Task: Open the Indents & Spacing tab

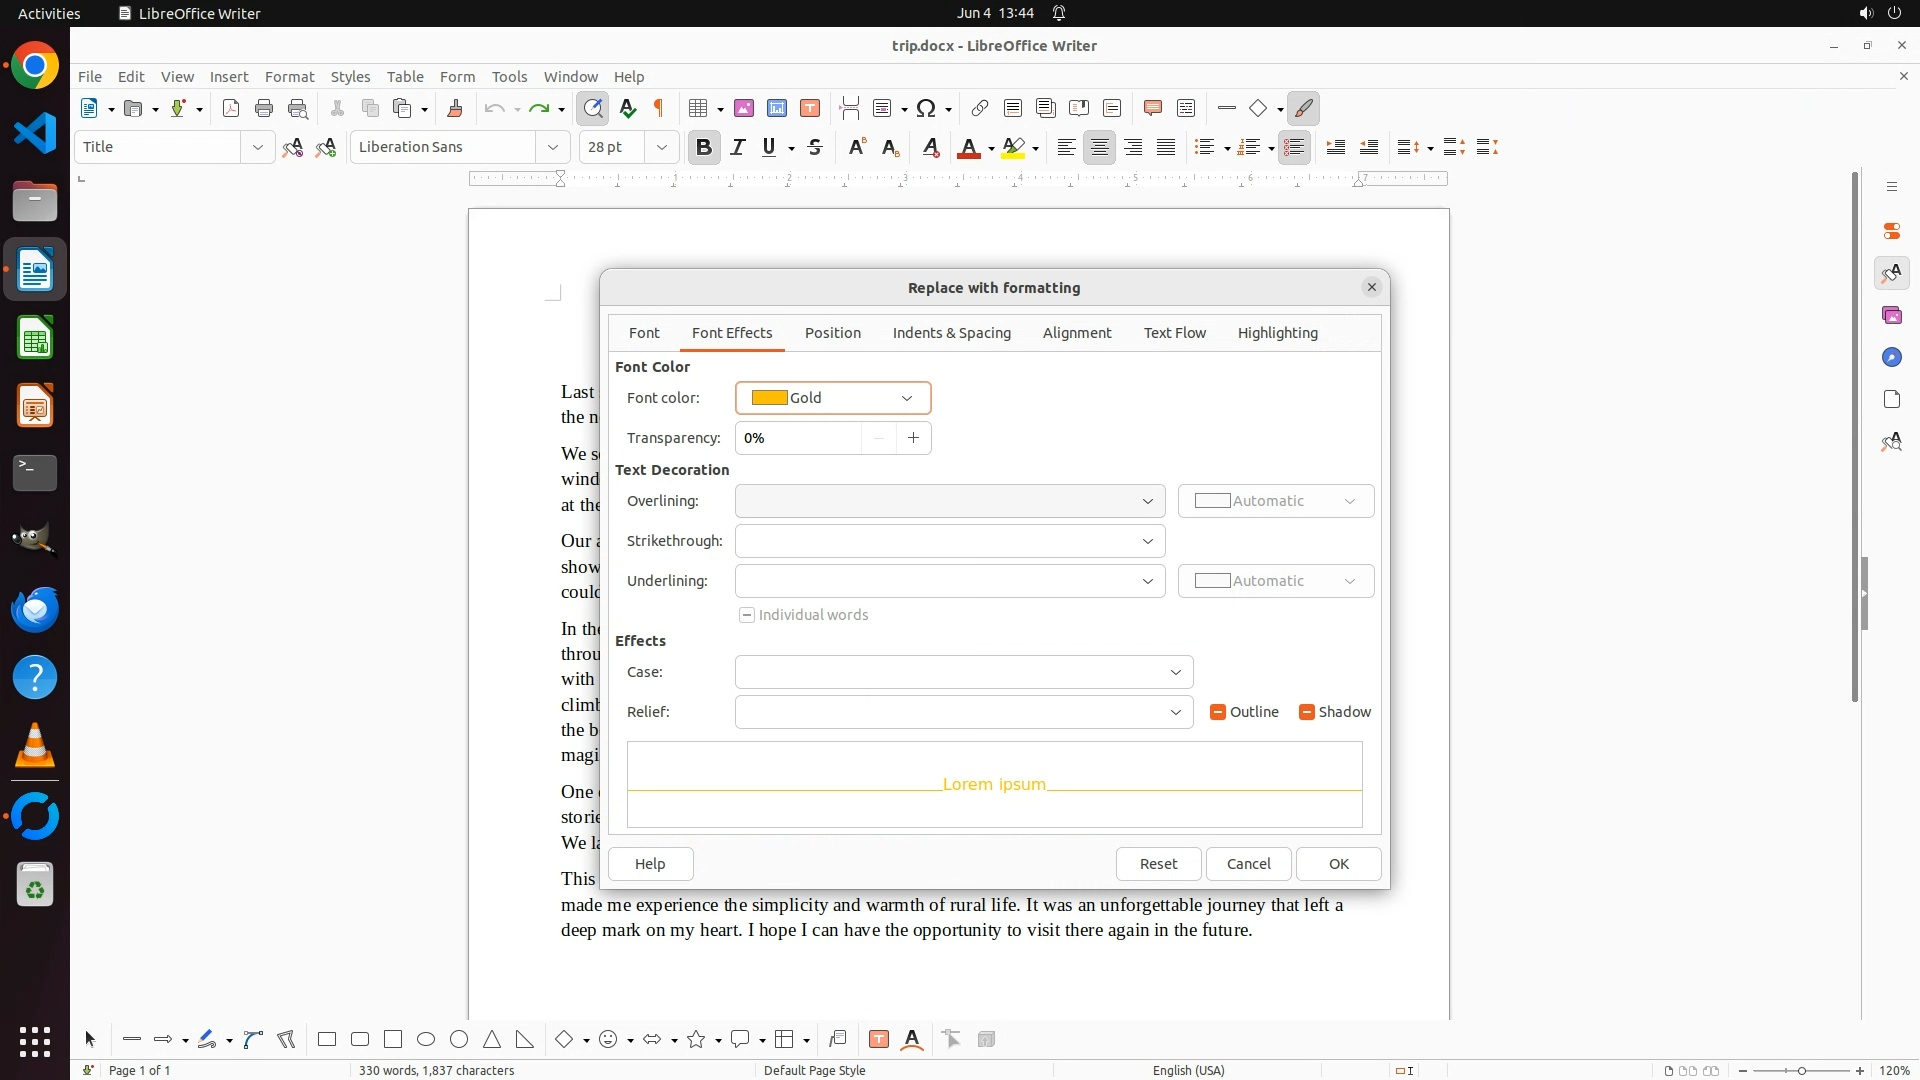Action: coord(951,333)
